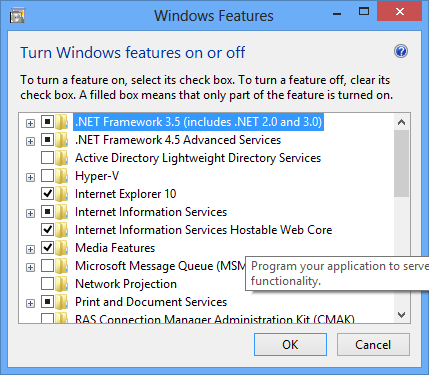Click folder icon beside Print and Document Services

point(62,302)
